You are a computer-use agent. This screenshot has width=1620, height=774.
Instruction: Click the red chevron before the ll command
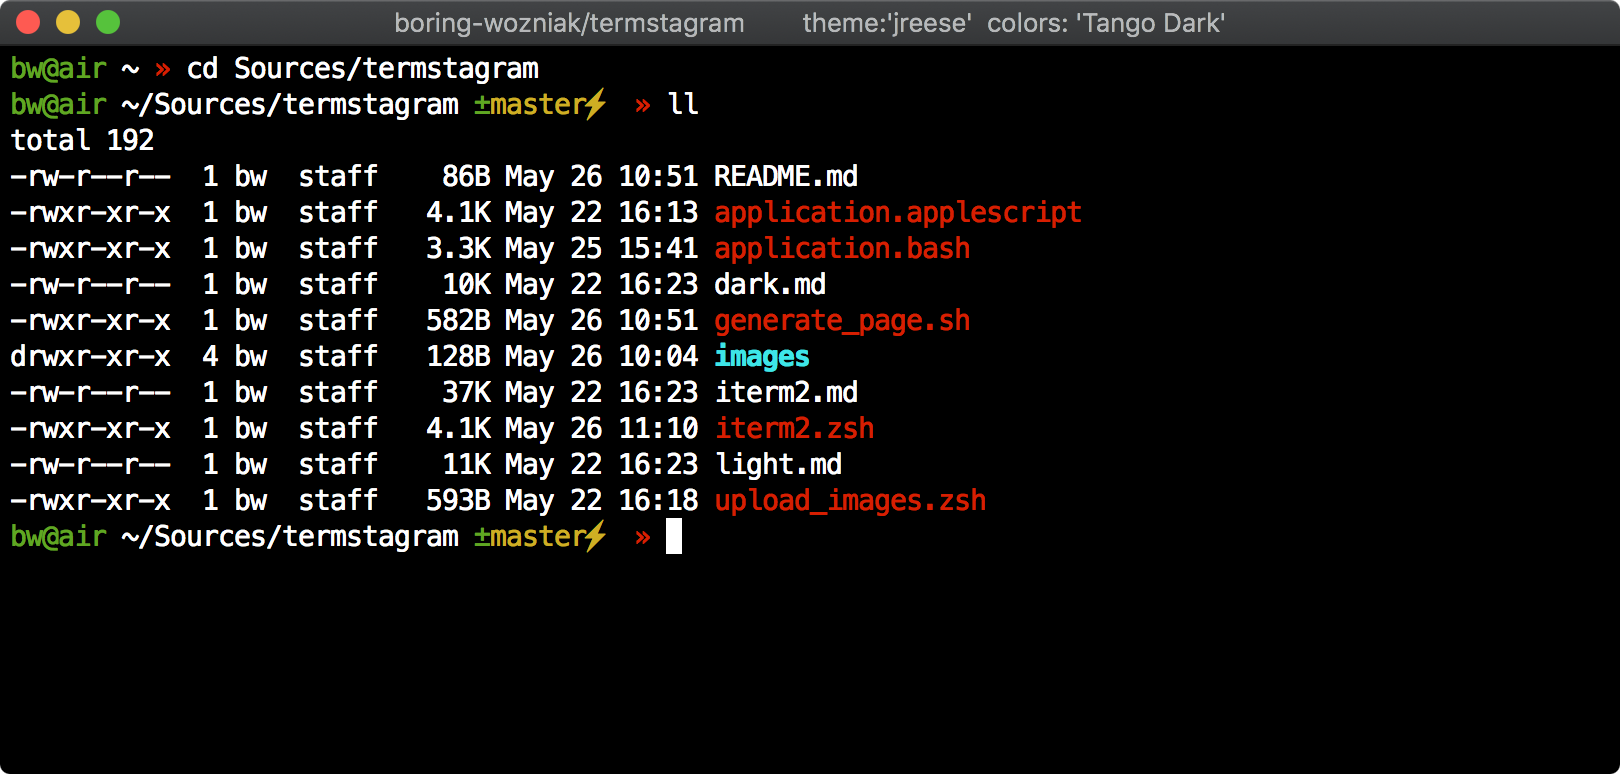point(642,104)
